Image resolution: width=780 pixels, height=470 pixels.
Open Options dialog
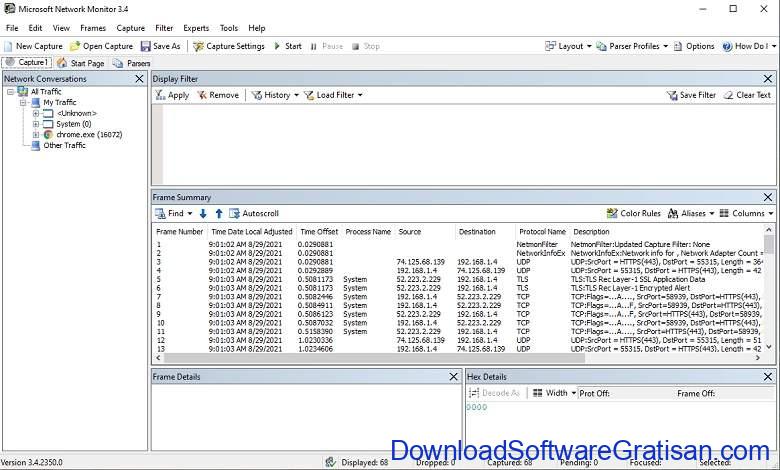coord(694,46)
